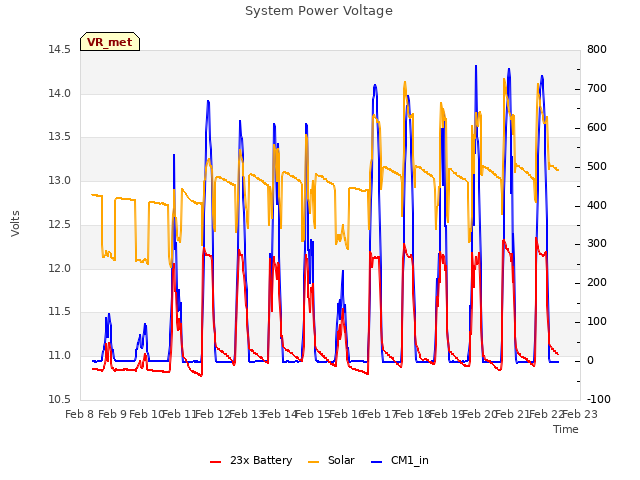Click the orange Solar legend swatch
This screenshot has height=480, width=640.
coord(313,462)
